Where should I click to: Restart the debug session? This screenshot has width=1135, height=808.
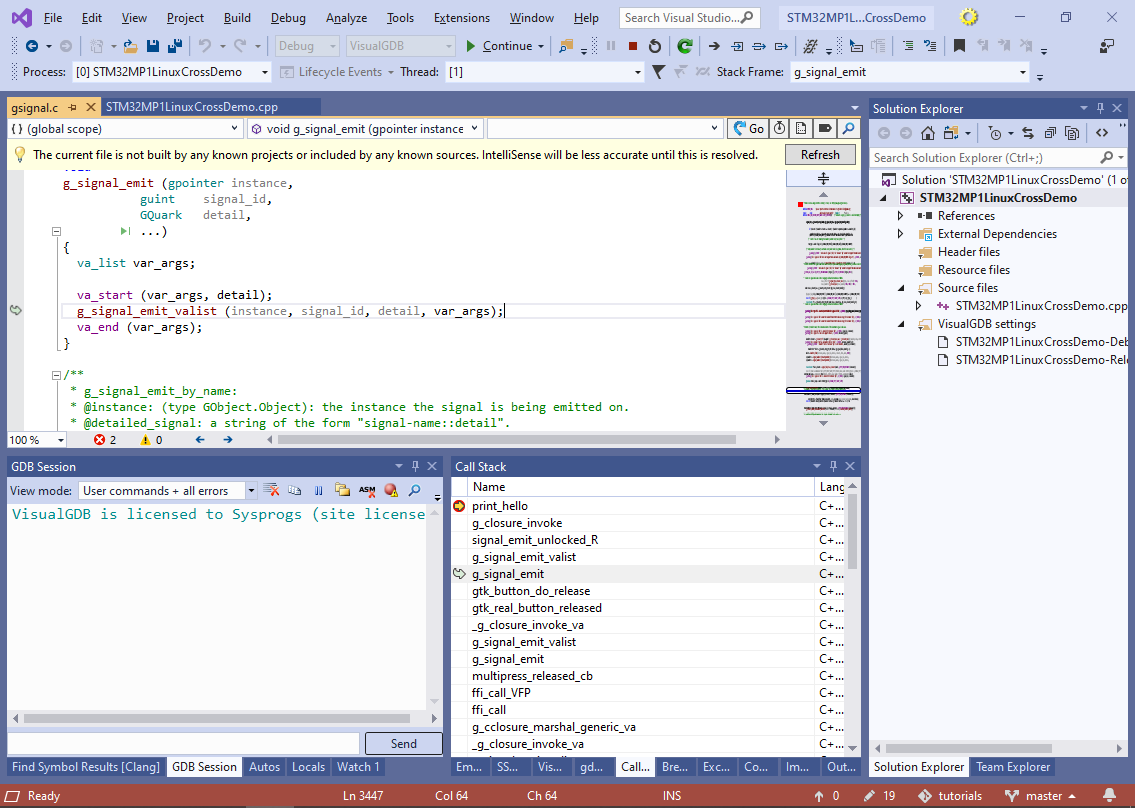tap(654, 46)
